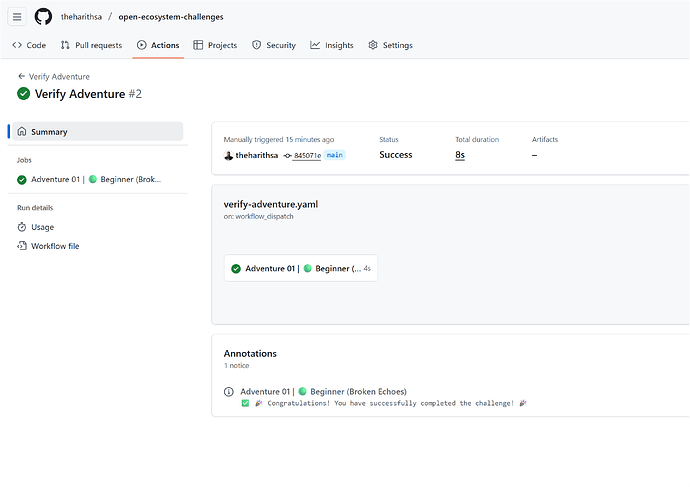690x487 pixels.
Task: Click the Pull requests branch icon
Action: 65,45
